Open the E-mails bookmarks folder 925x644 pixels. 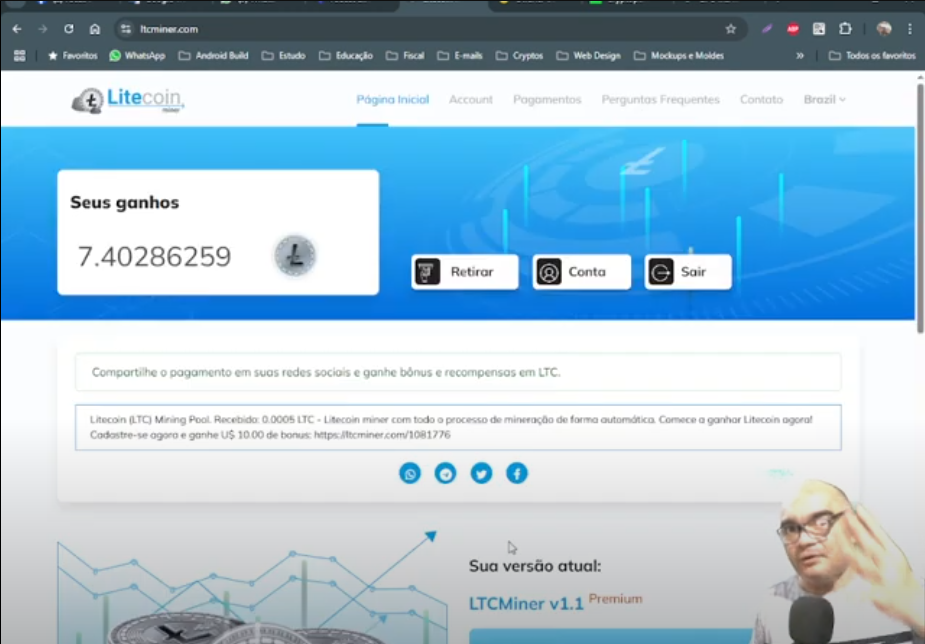pyautogui.click(x=460, y=55)
